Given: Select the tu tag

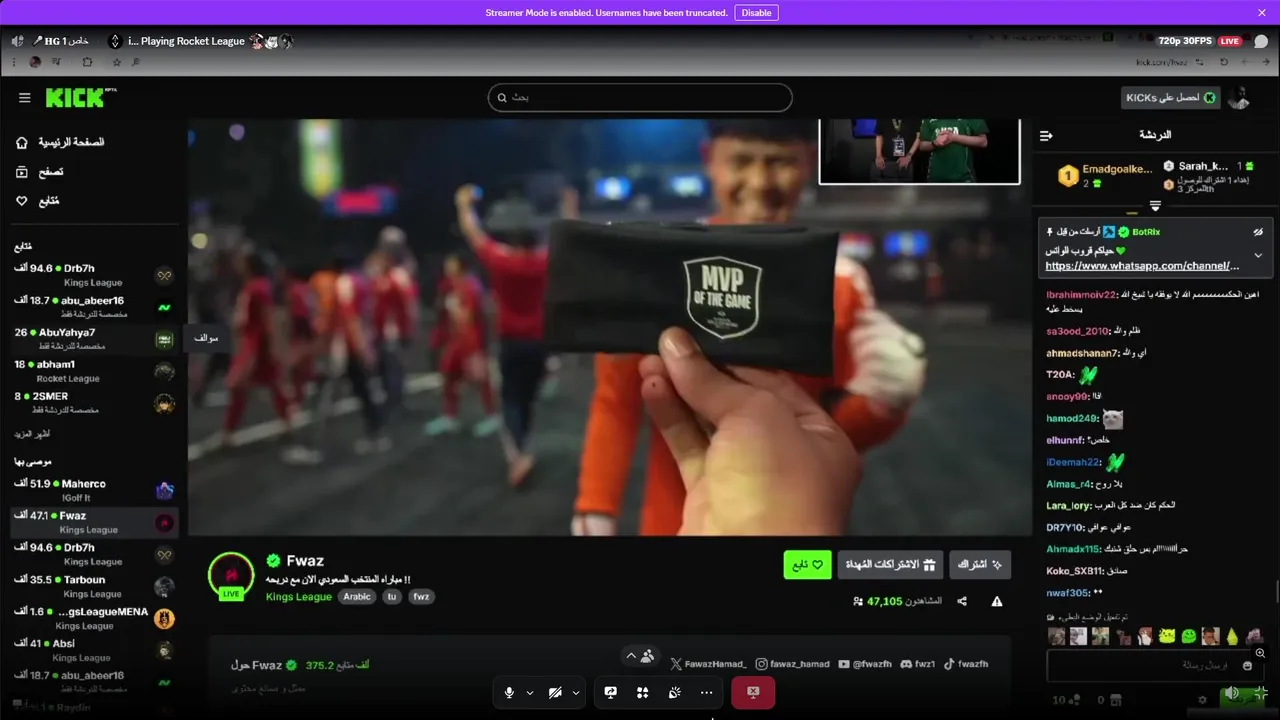Looking at the screenshot, I should [391, 596].
